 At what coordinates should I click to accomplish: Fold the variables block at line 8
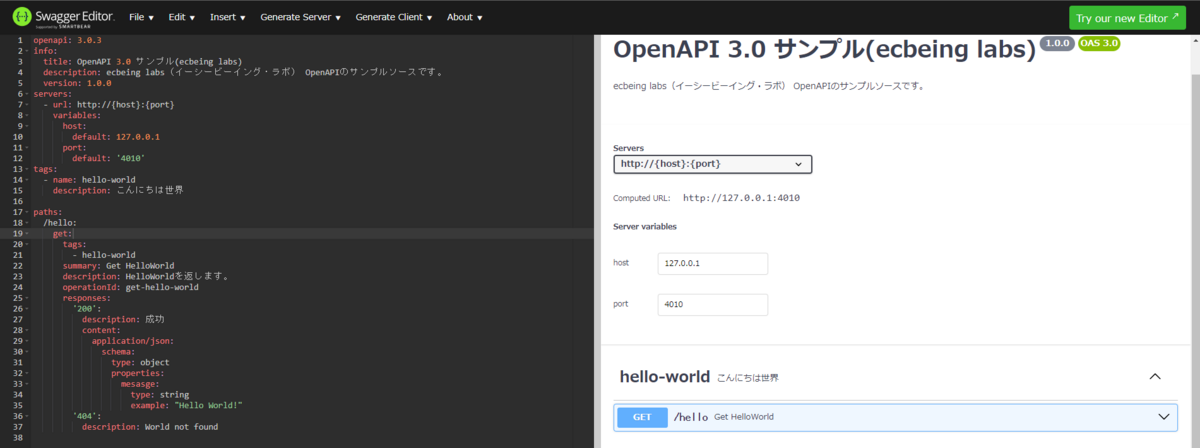27,115
